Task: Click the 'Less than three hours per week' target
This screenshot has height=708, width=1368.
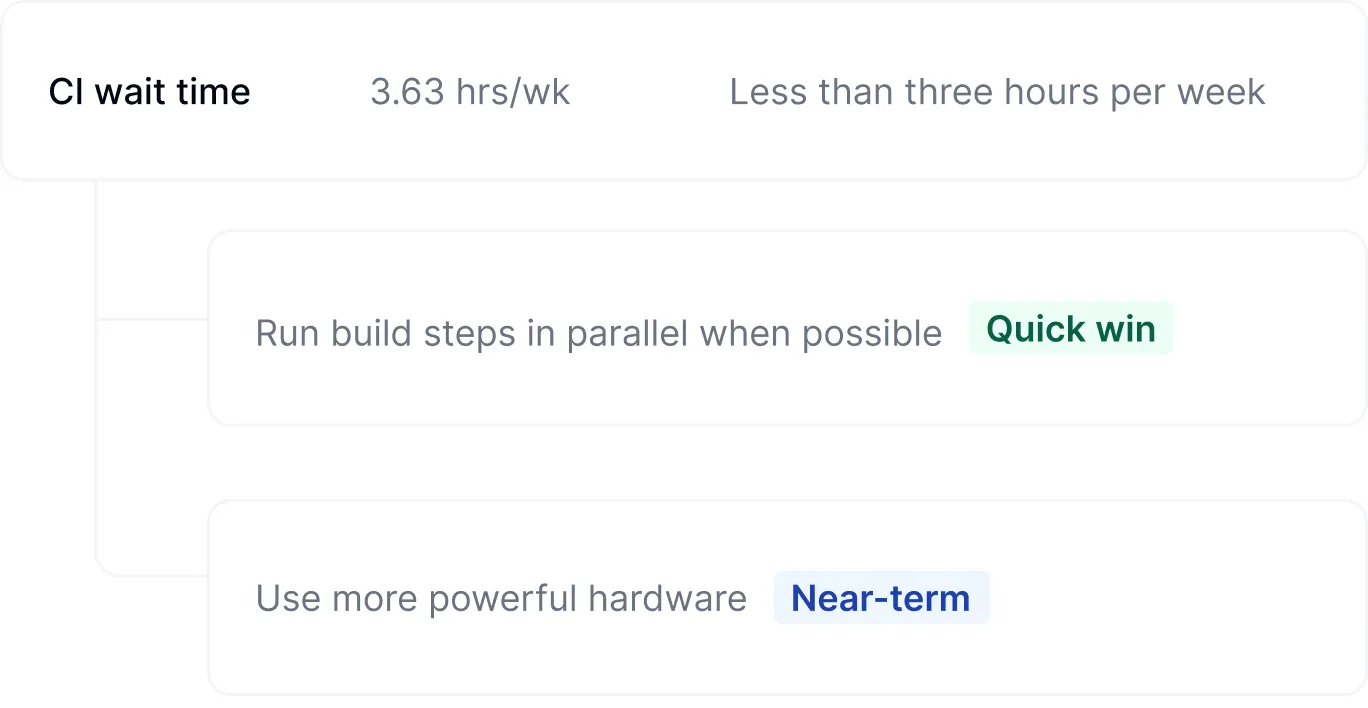Action: click(x=997, y=92)
